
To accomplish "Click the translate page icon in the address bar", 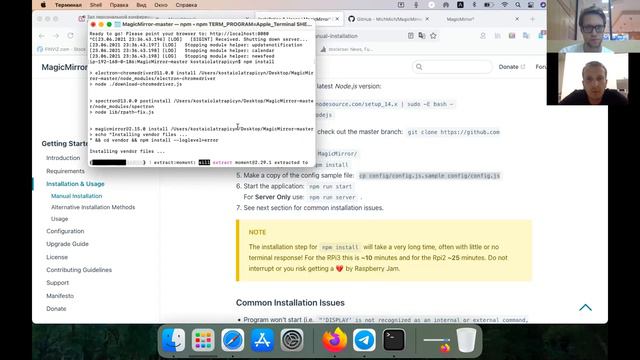I will (x=422, y=36).
